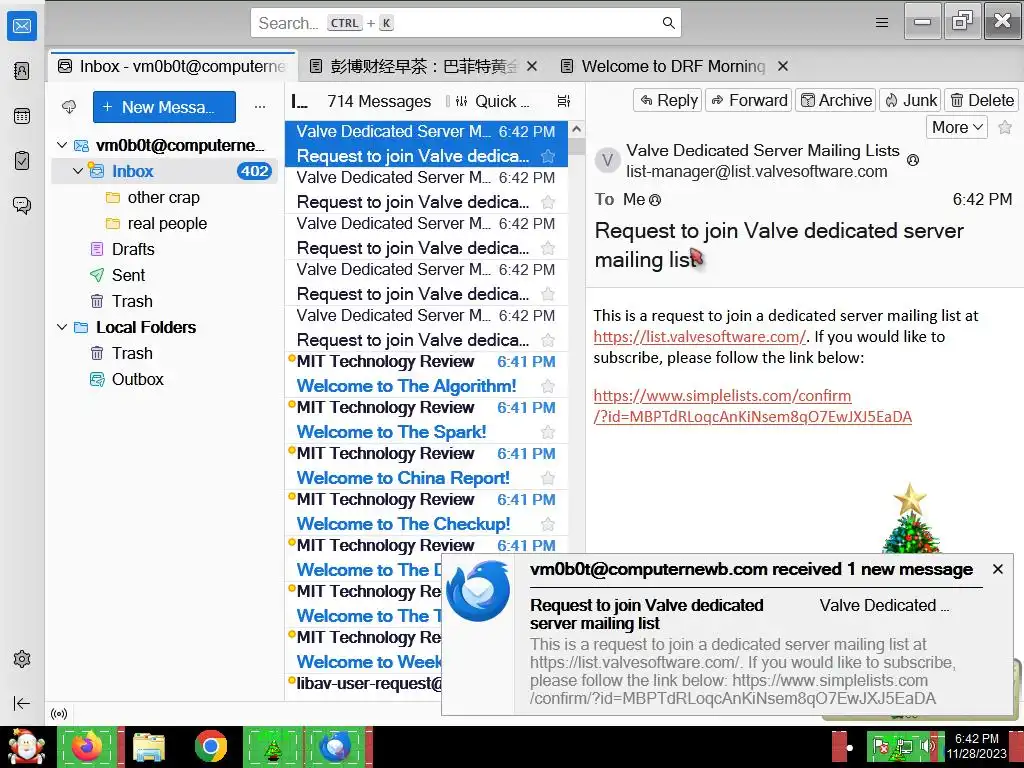Forward the message
Viewport: 1024px width, 768px height.
pos(748,100)
